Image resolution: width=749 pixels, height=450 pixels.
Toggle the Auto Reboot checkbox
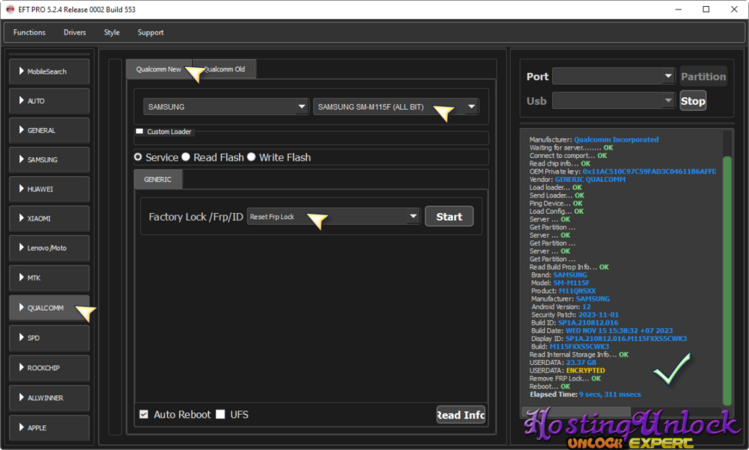[144, 414]
